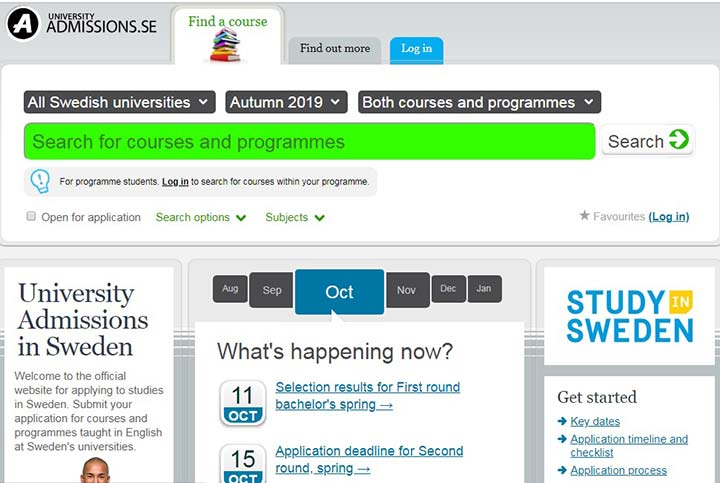Expand Search options
The height and width of the screenshot is (483, 720).
pos(201,217)
